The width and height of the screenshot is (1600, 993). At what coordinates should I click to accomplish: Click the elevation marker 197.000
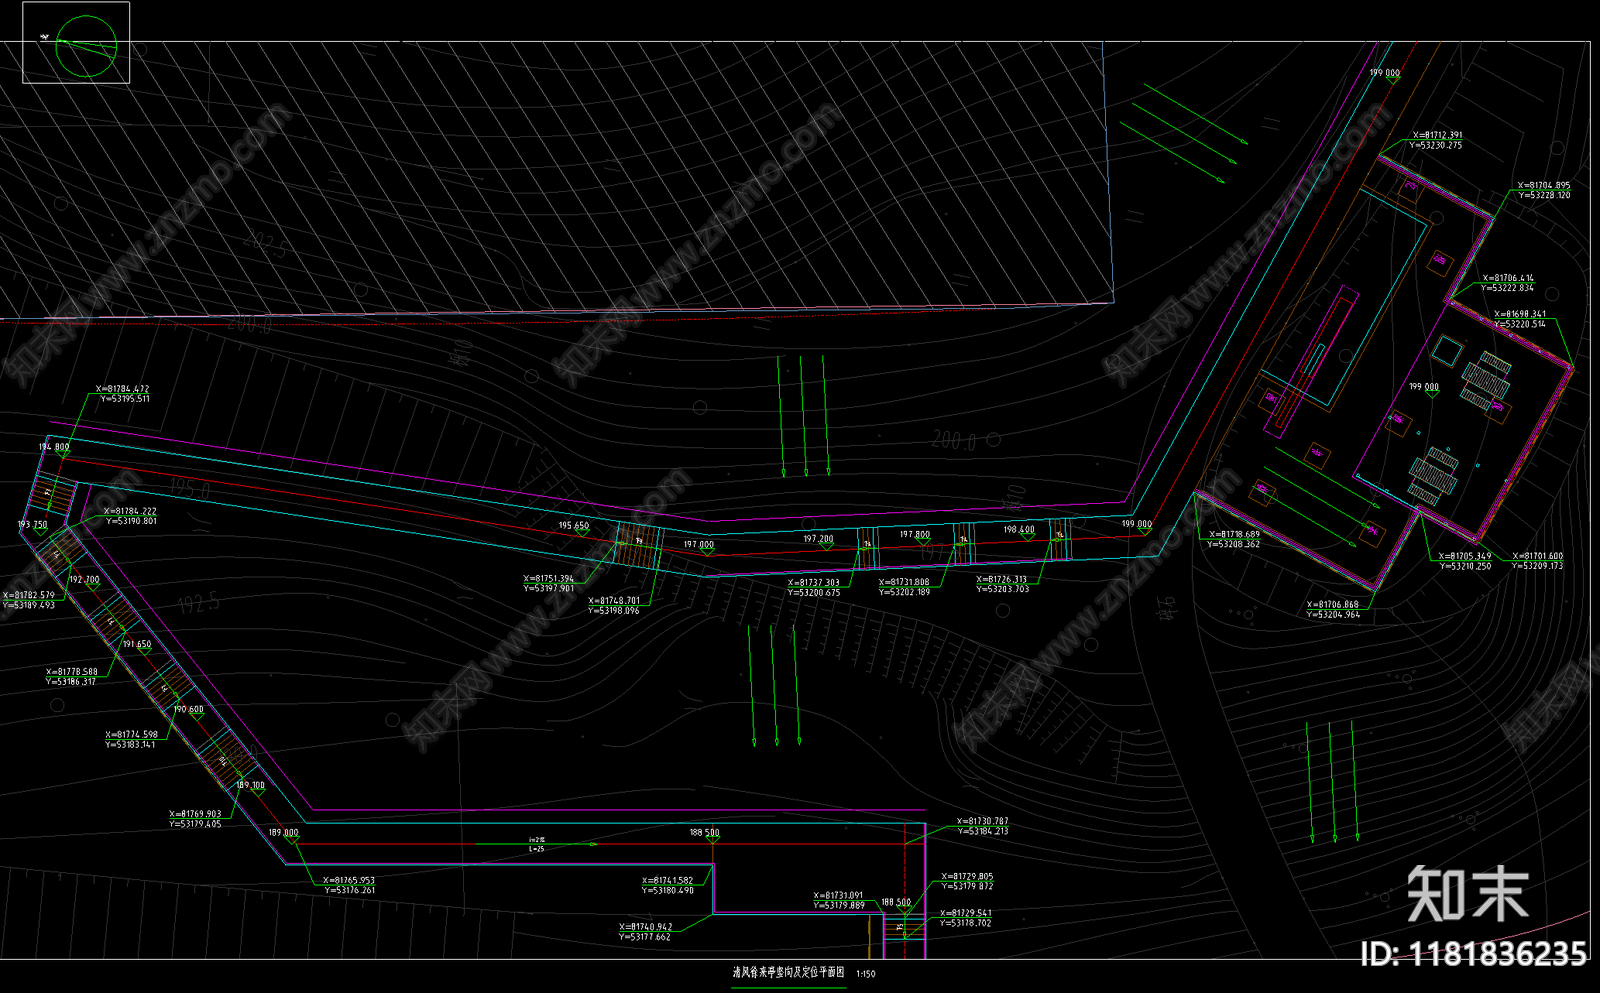point(699,545)
